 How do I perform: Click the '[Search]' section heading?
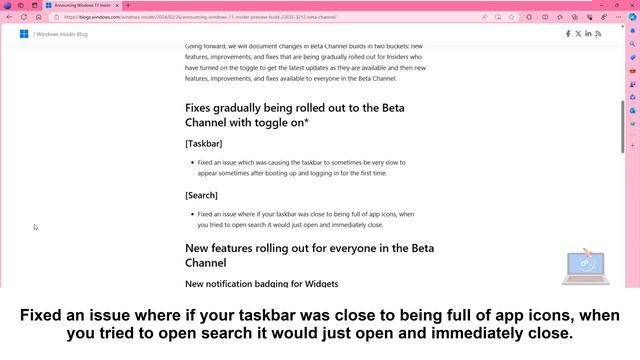tap(201, 195)
